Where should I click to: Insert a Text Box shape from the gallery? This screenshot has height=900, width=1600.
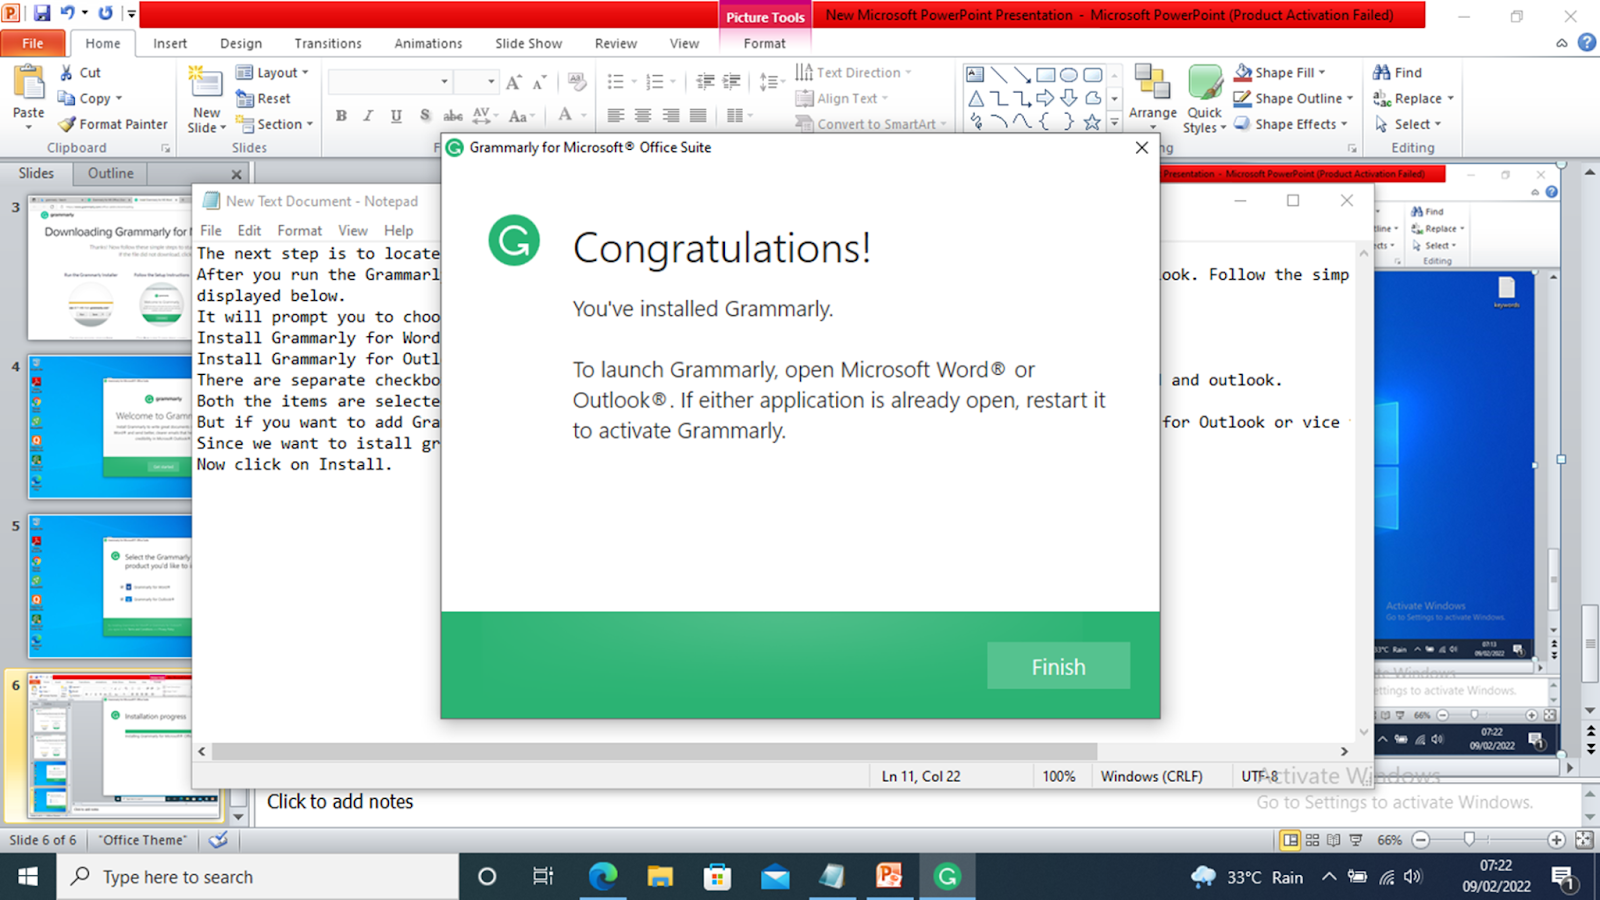[975, 75]
